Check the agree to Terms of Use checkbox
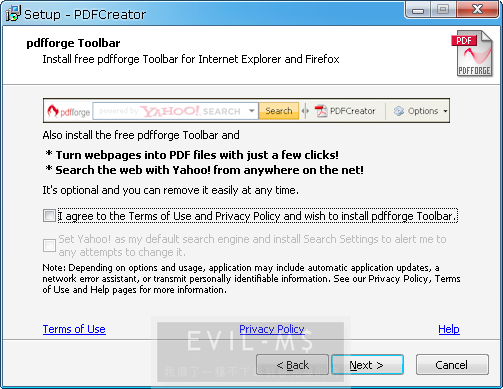The image size is (503, 389). pos(49,216)
